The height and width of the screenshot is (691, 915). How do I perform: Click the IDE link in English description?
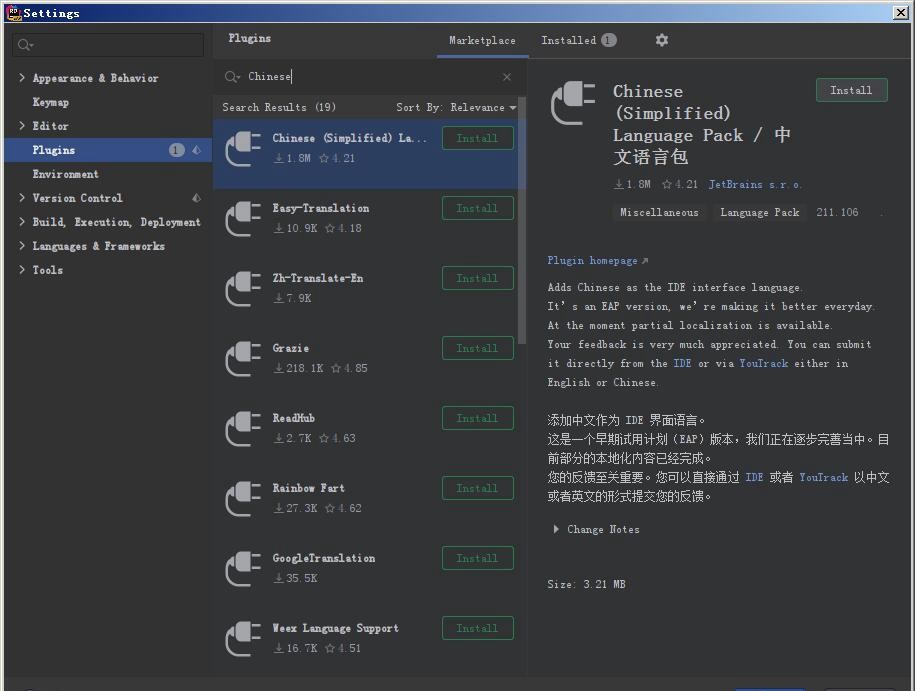[x=682, y=363]
